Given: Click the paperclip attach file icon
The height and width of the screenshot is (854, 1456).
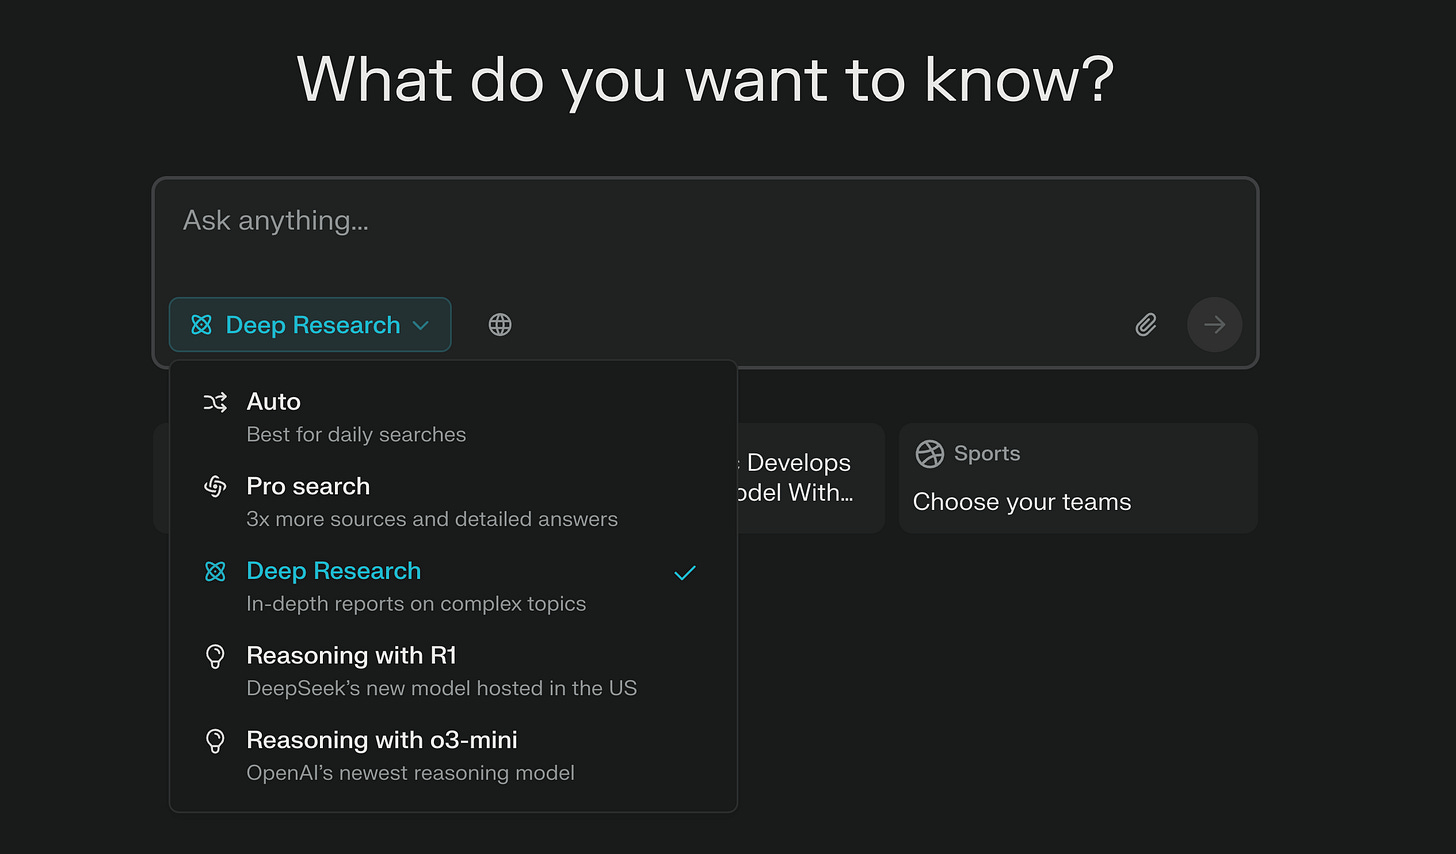Looking at the screenshot, I should point(1146,325).
